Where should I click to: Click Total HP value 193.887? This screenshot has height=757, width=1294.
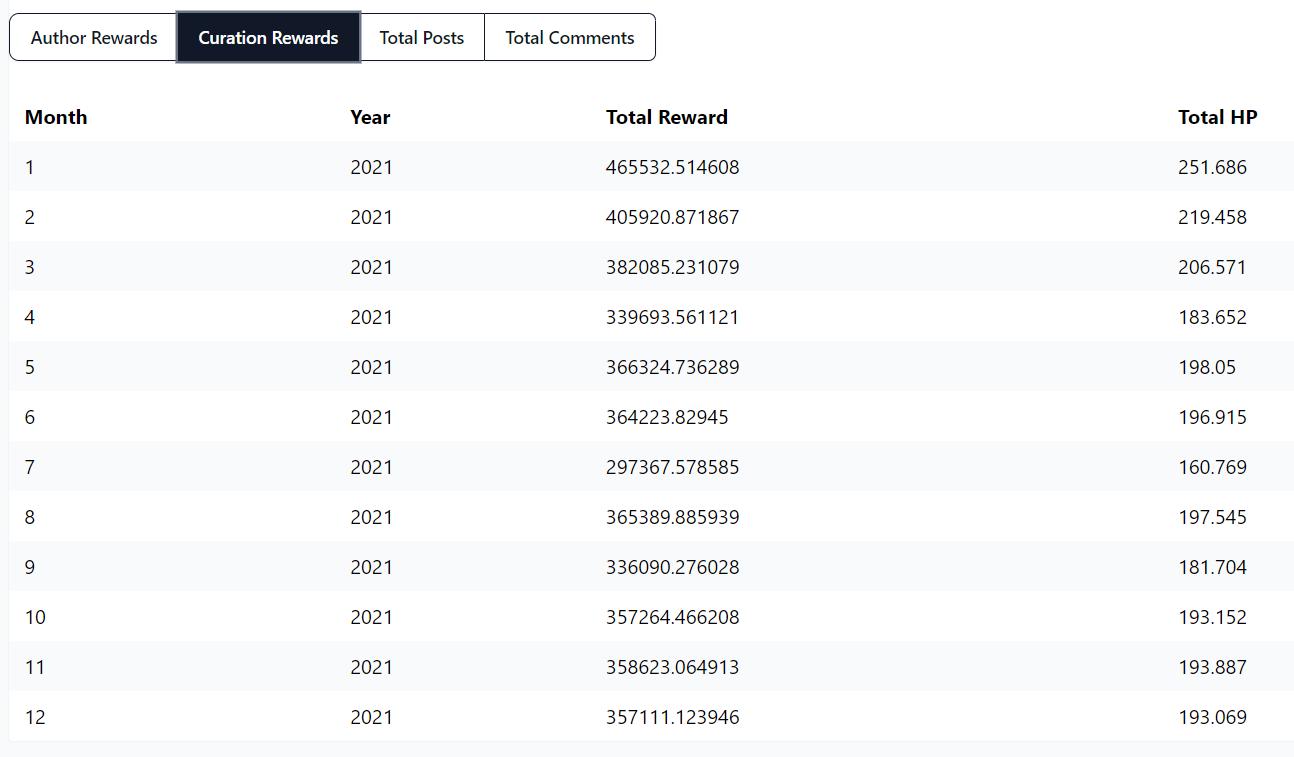1213,667
